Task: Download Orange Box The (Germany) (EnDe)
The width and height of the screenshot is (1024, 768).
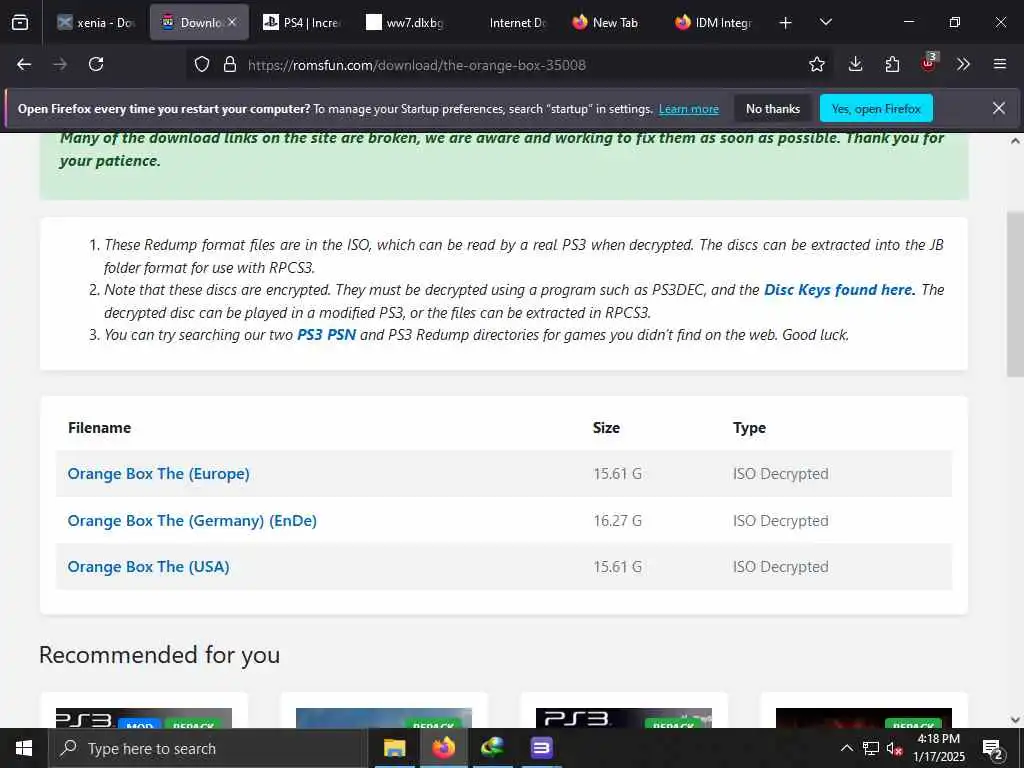Action: point(192,520)
